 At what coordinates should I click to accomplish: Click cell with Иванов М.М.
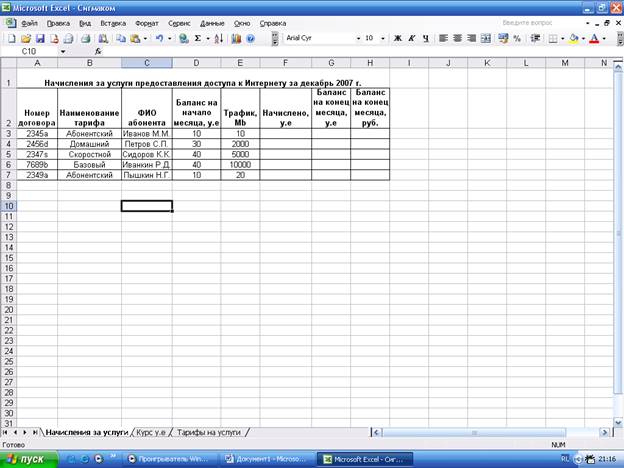click(x=147, y=134)
